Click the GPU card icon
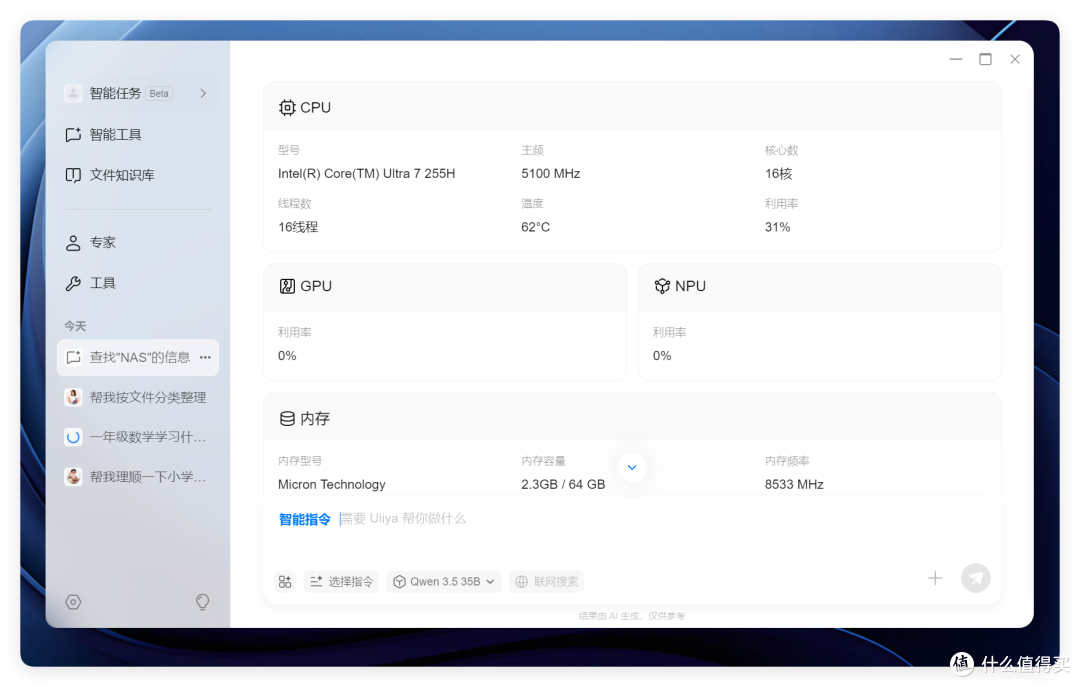 click(287, 286)
